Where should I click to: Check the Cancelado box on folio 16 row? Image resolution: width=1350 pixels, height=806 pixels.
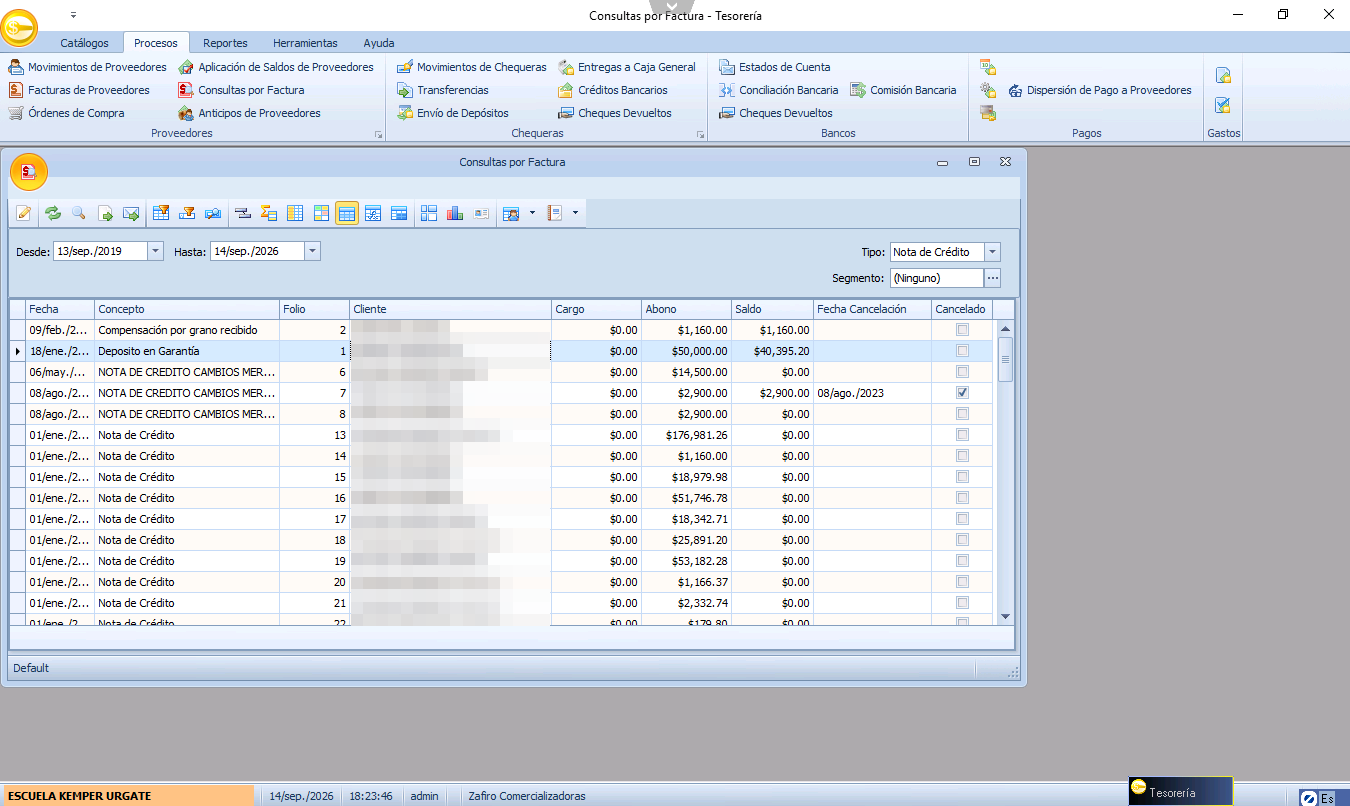[962, 498]
